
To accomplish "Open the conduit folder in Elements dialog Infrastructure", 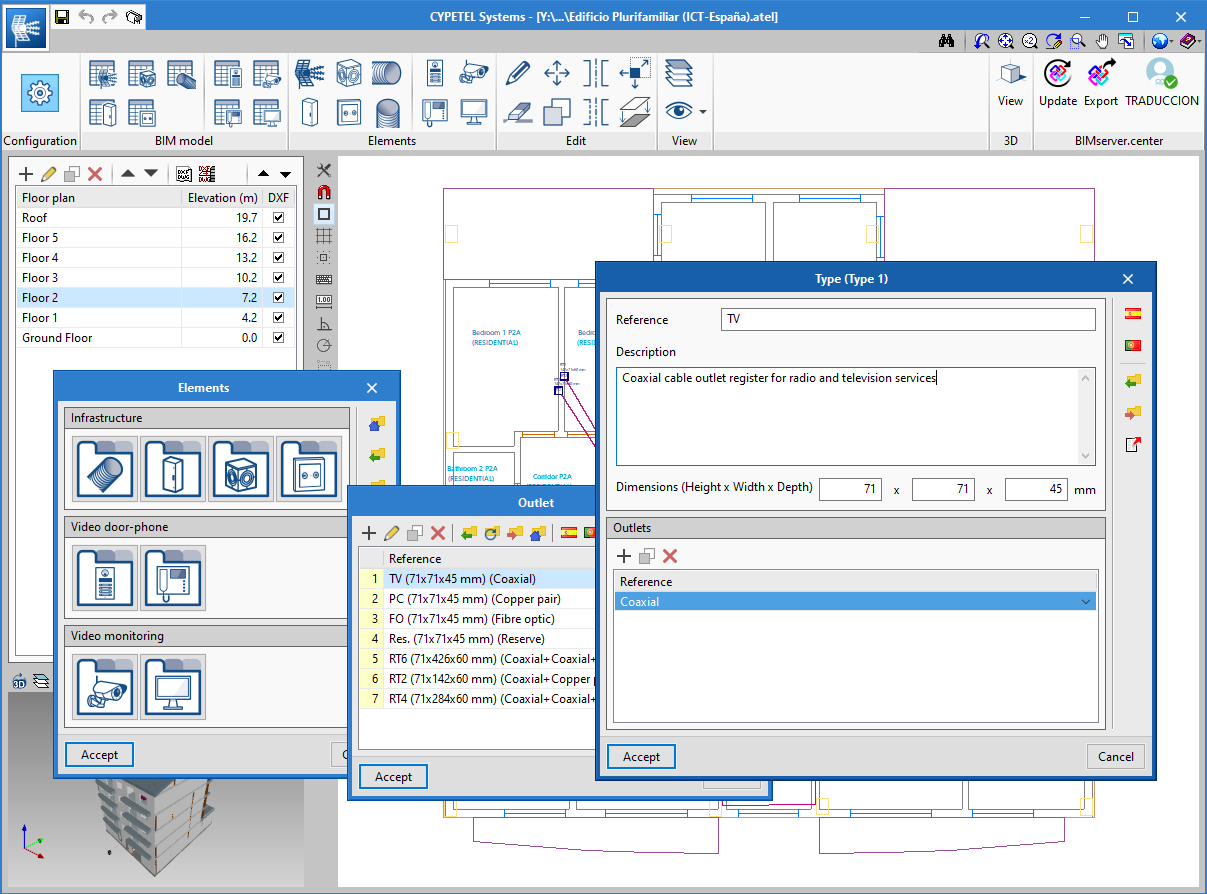I will tap(105, 469).
